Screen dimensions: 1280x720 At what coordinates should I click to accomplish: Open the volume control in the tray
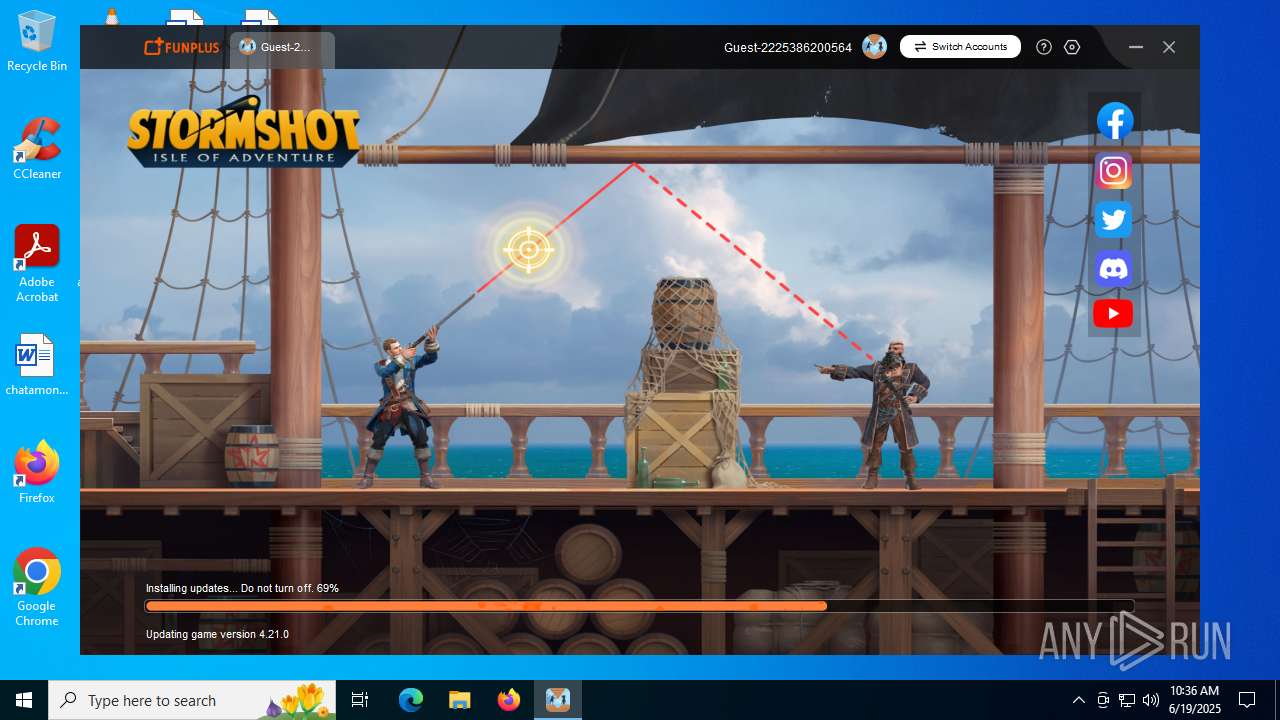click(1151, 700)
